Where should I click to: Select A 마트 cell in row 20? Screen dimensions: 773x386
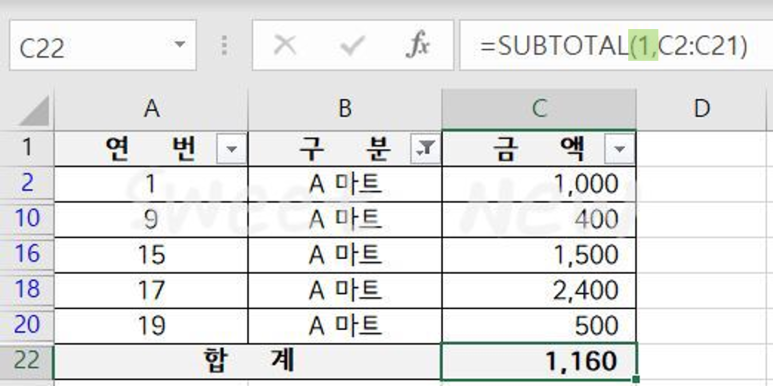345,326
